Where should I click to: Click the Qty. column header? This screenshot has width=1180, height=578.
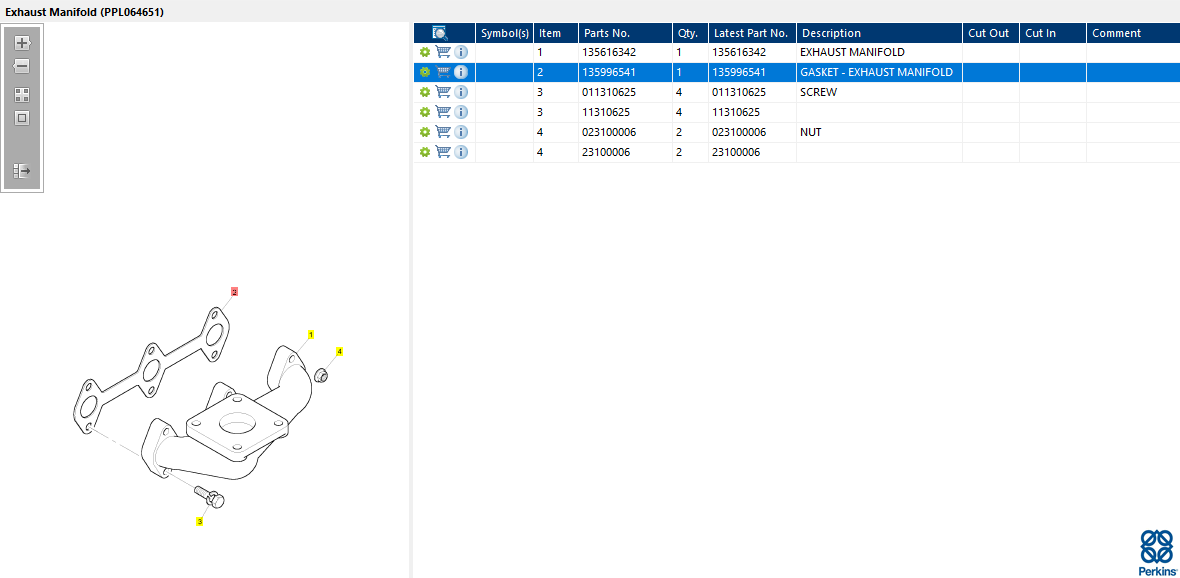690,33
